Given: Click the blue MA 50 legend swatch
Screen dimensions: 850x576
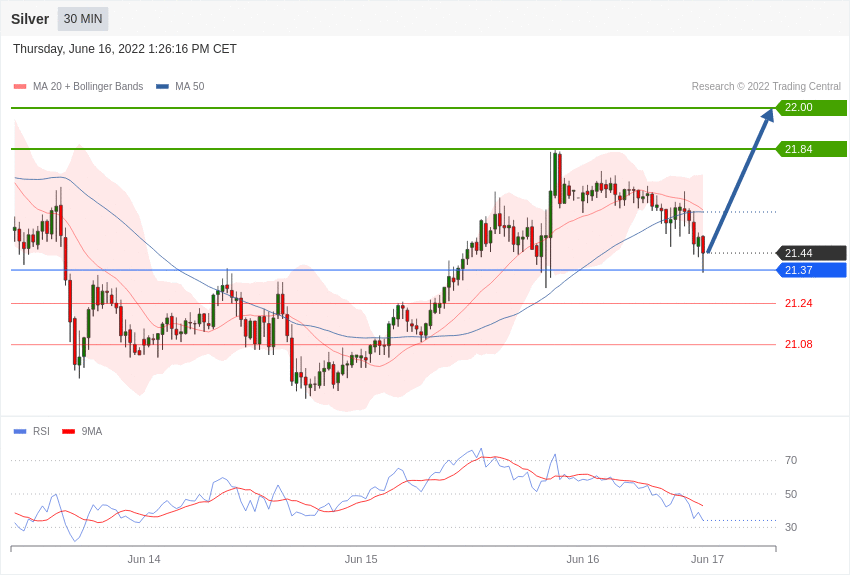Looking at the screenshot, I should (x=162, y=87).
